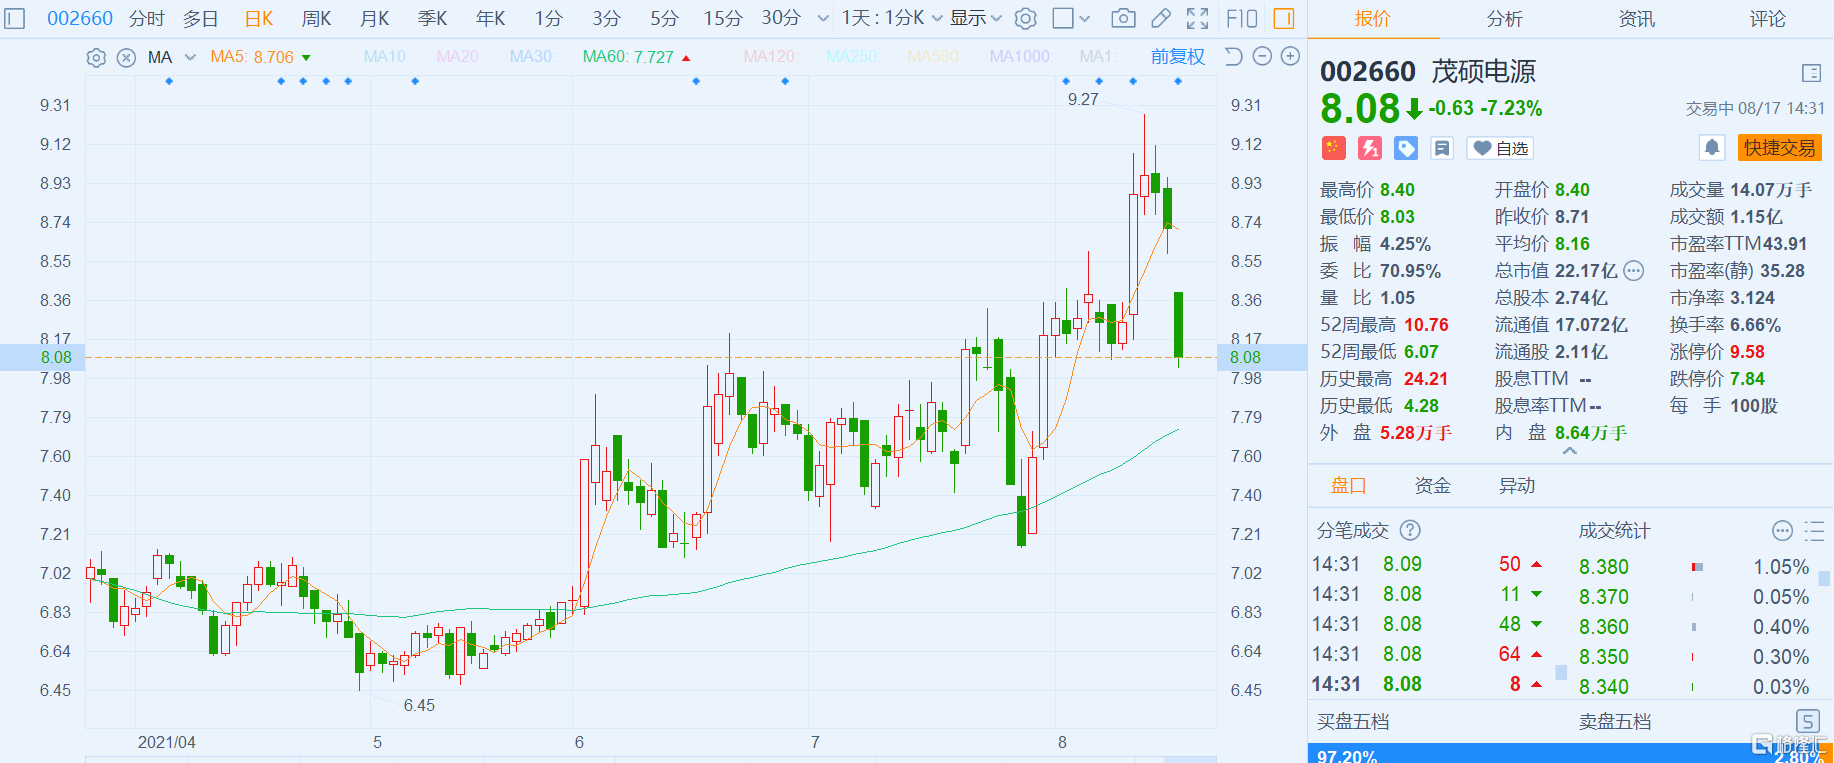Zoom in the chart with plus icon

pyautogui.click(x=1290, y=57)
